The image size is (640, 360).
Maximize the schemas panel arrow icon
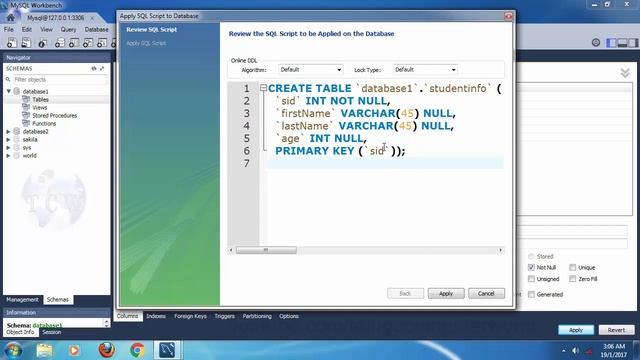[x=102, y=69]
